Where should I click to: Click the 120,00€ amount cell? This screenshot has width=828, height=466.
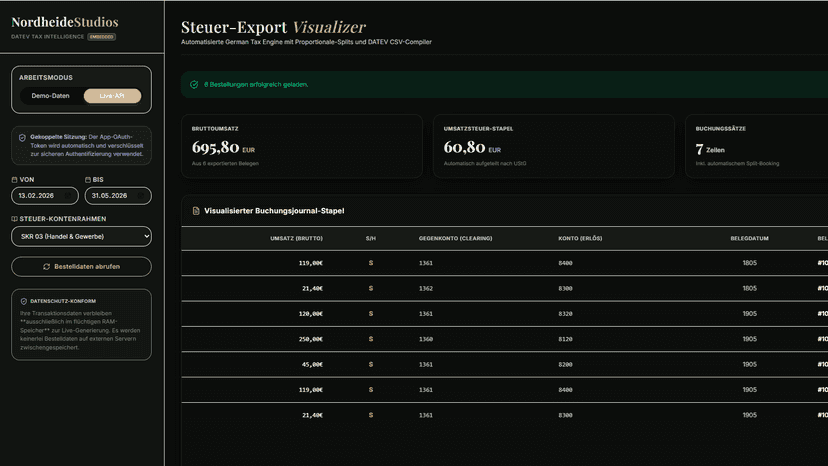click(x=310, y=314)
